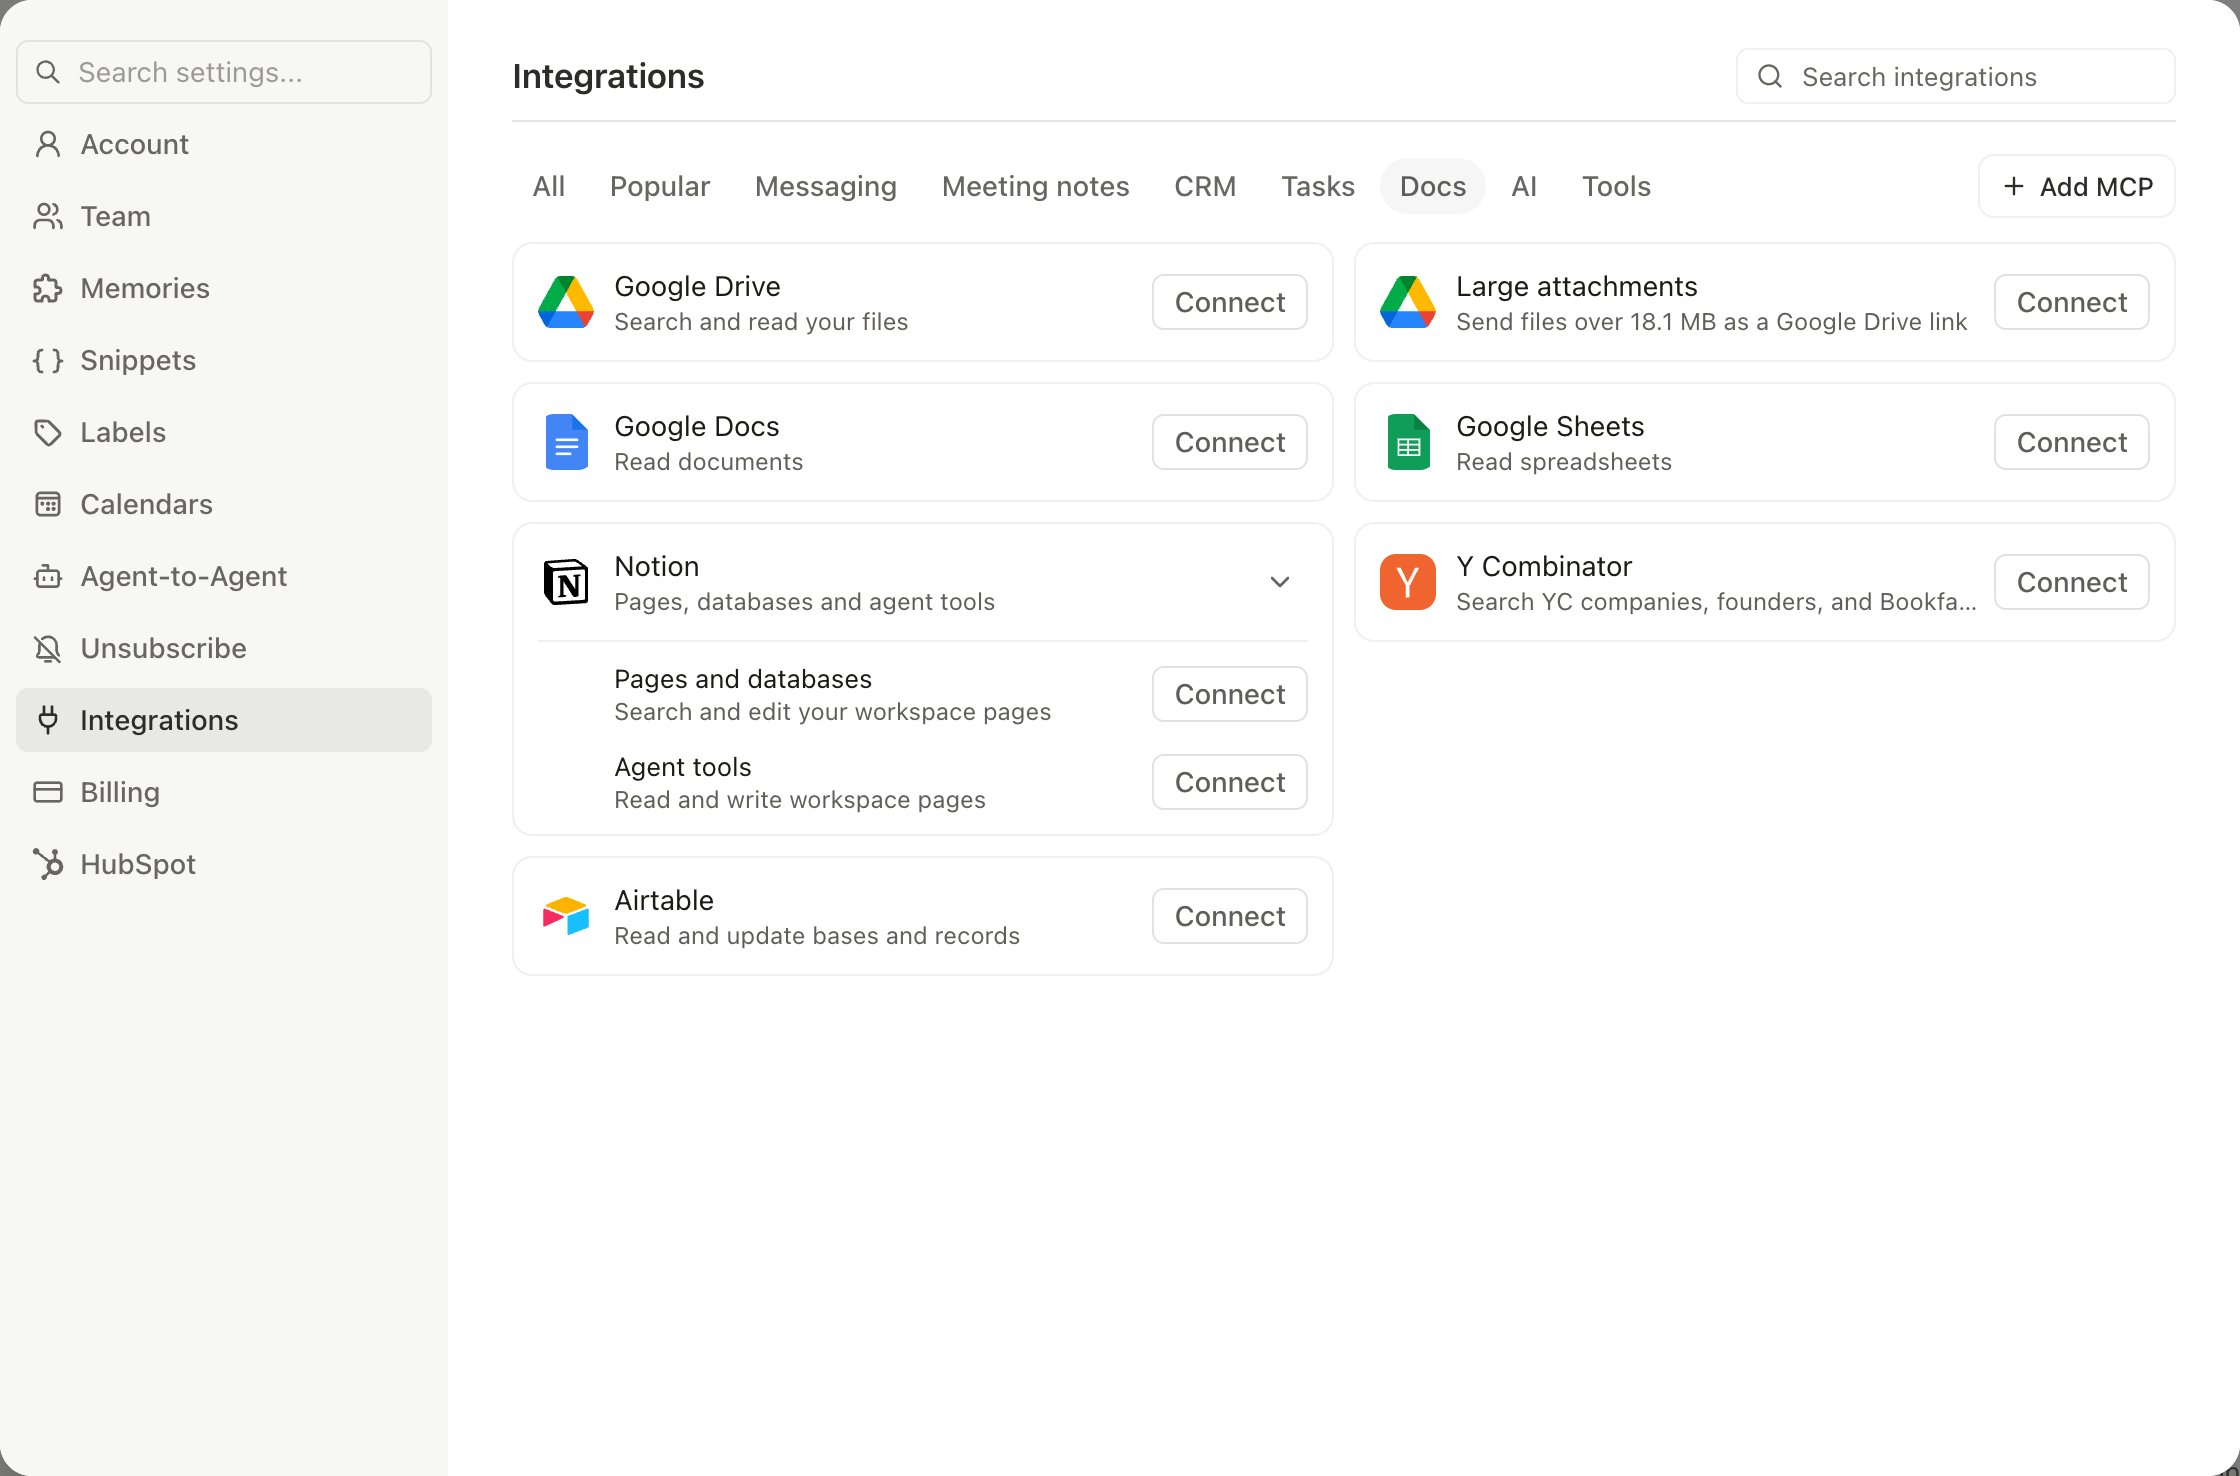Click the Agent-to-Agent robot icon
The image size is (2240, 1476).
pos(47,576)
